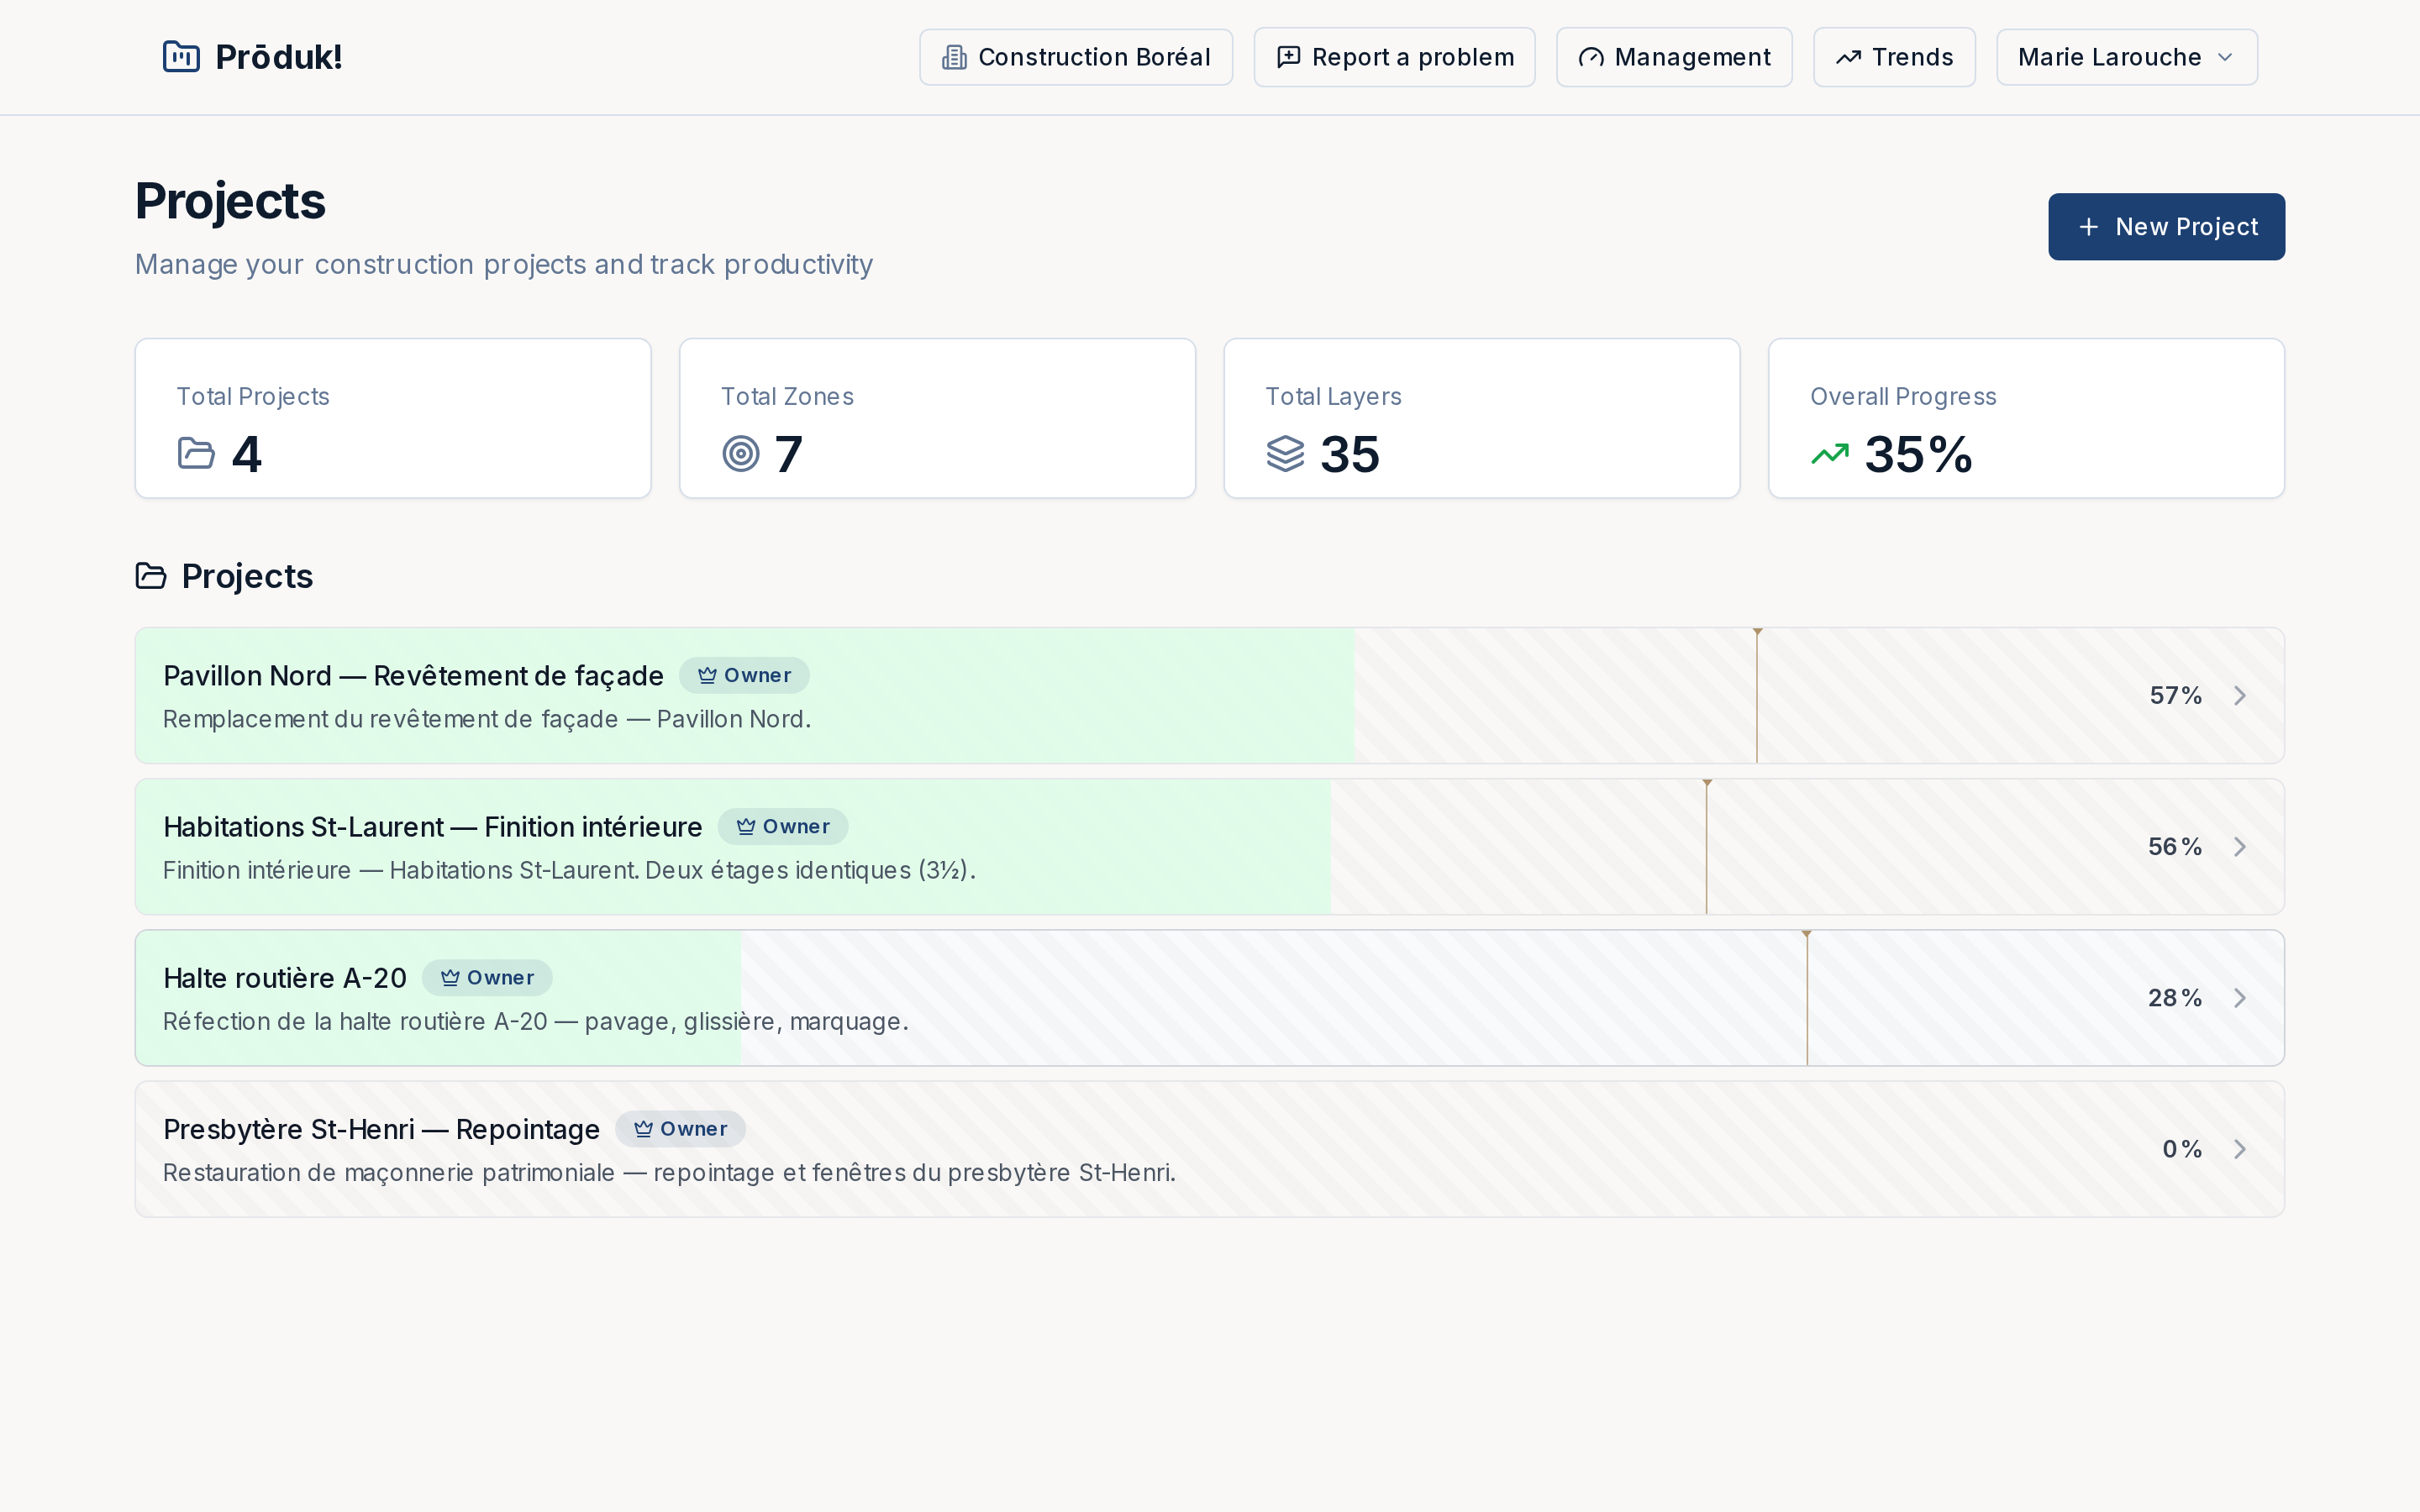Click the trend arrow icon in Trends

point(1847,58)
